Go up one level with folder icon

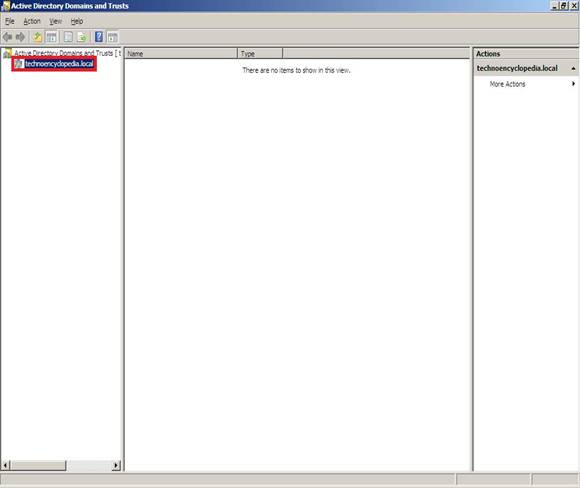(37, 37)
